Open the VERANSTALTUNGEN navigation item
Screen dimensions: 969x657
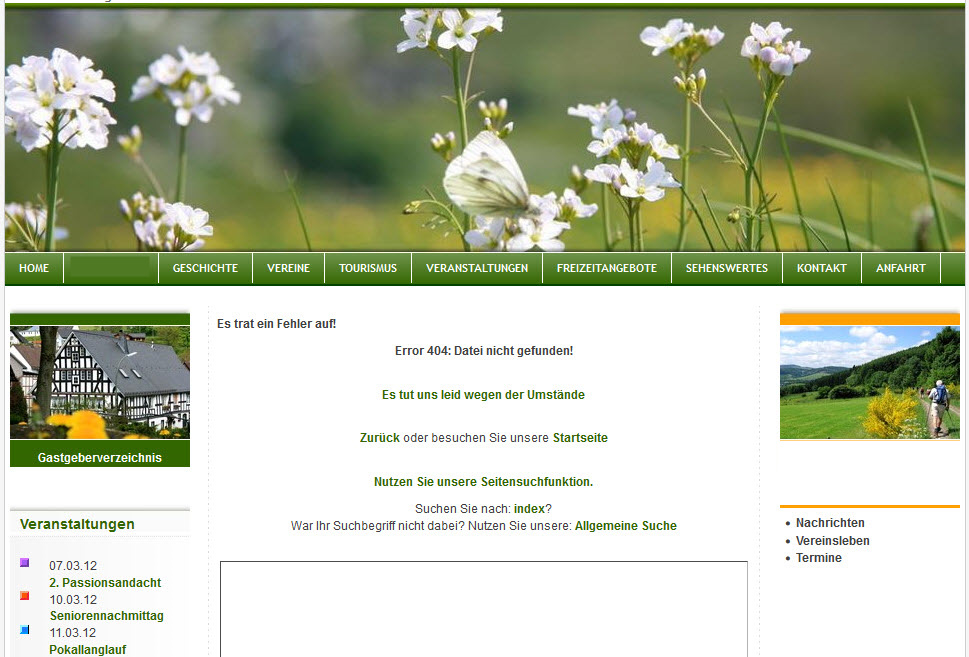pyautogui.click(x=477, y=268)
